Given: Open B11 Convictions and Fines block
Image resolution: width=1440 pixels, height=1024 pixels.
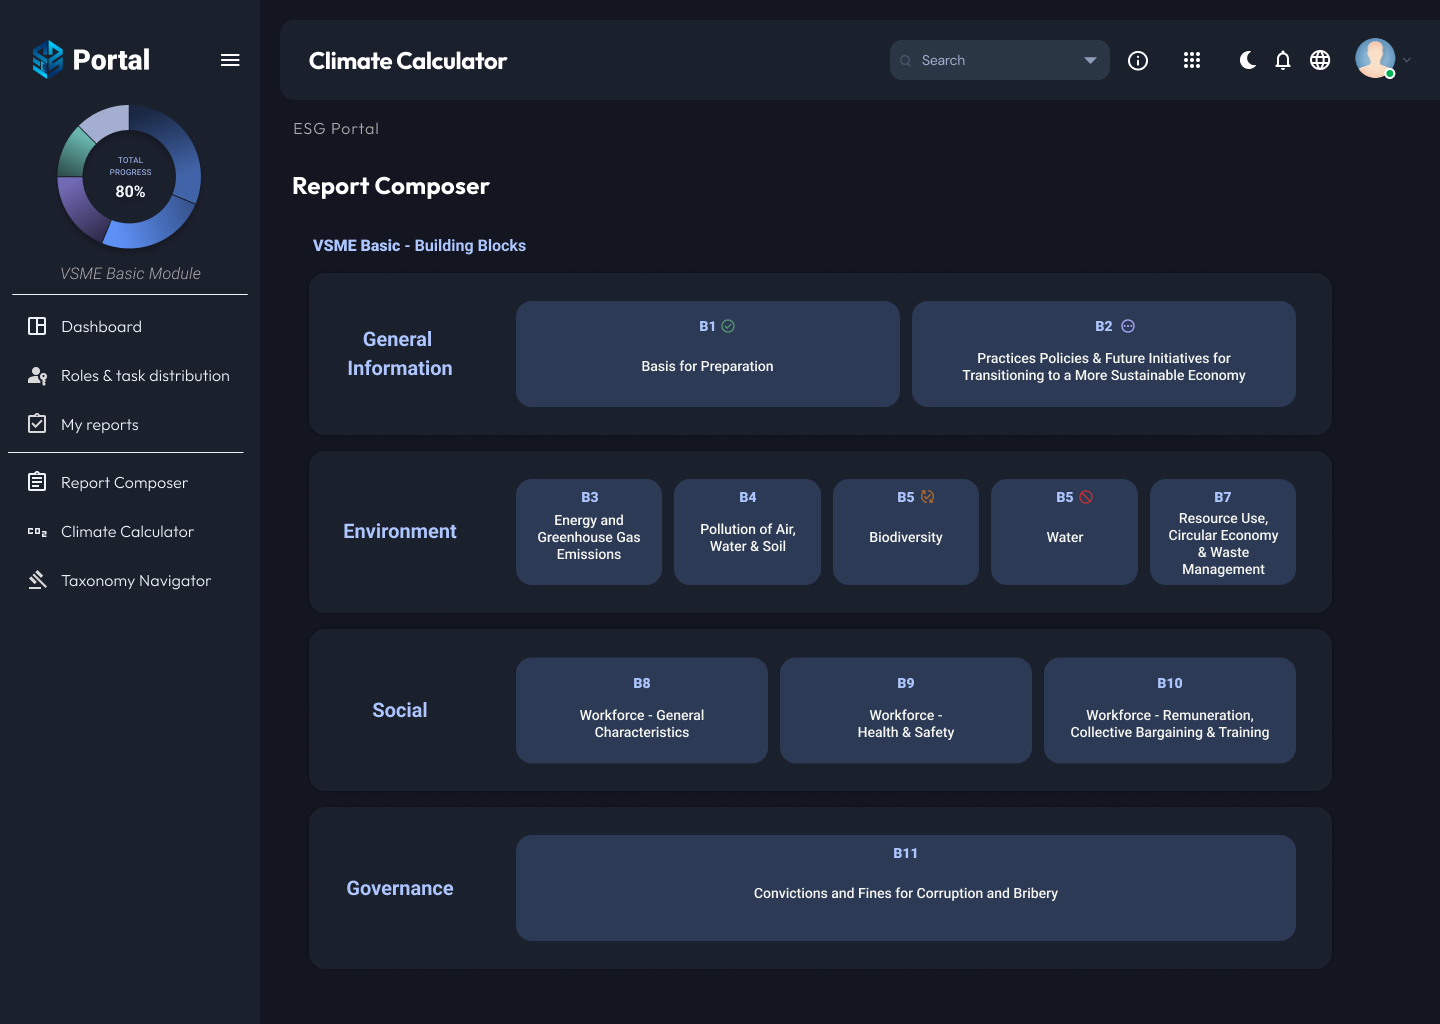Looking at the screenshot, I should click(x=905, y=888).
